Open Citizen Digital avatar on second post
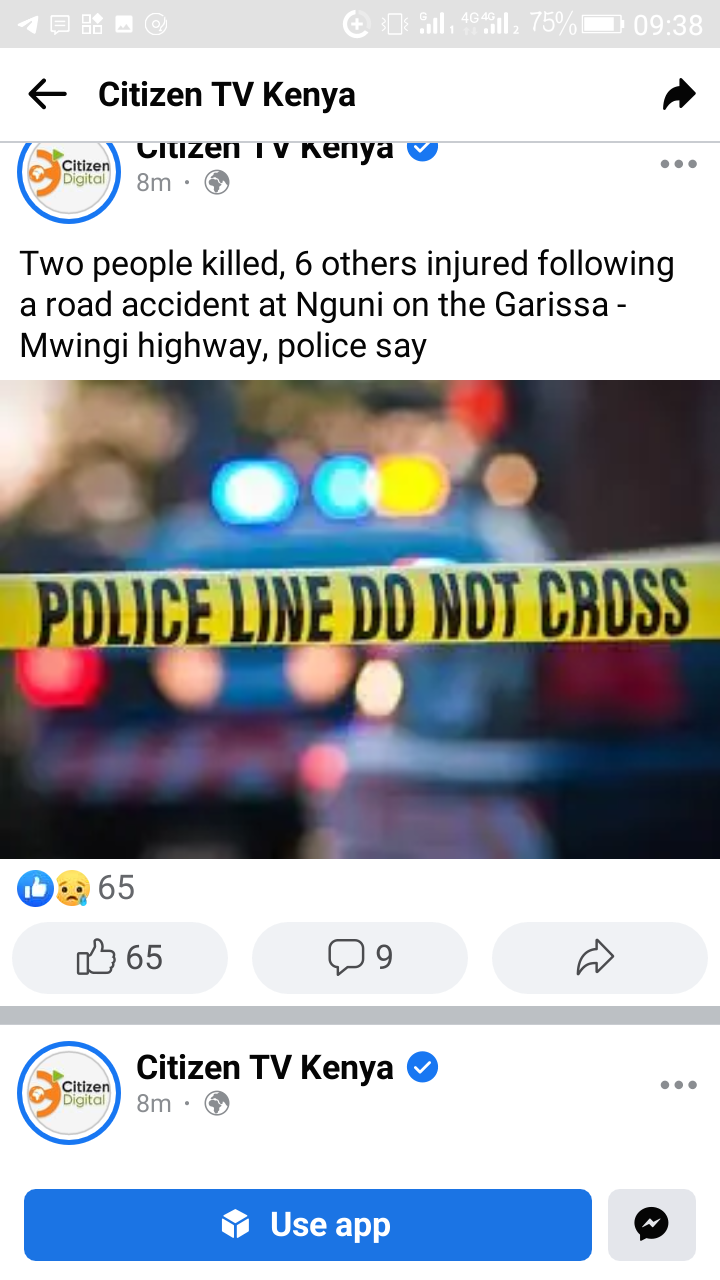This screenshot has height=1280, width=720. [x=69, y=1092]
